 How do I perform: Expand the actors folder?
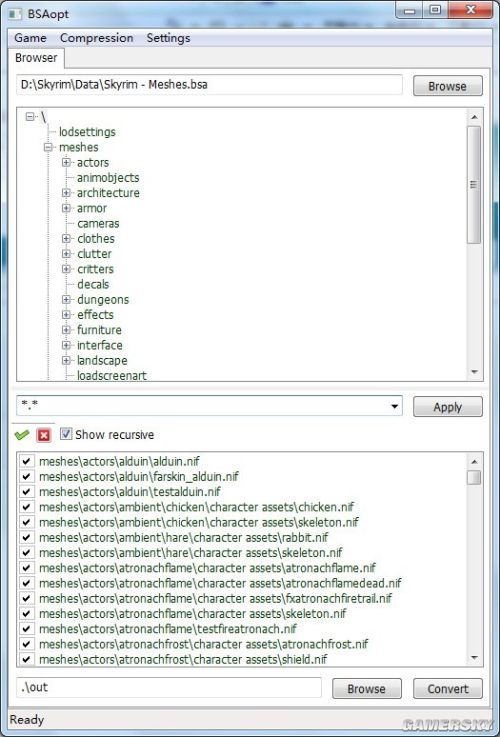coord(66,162)
